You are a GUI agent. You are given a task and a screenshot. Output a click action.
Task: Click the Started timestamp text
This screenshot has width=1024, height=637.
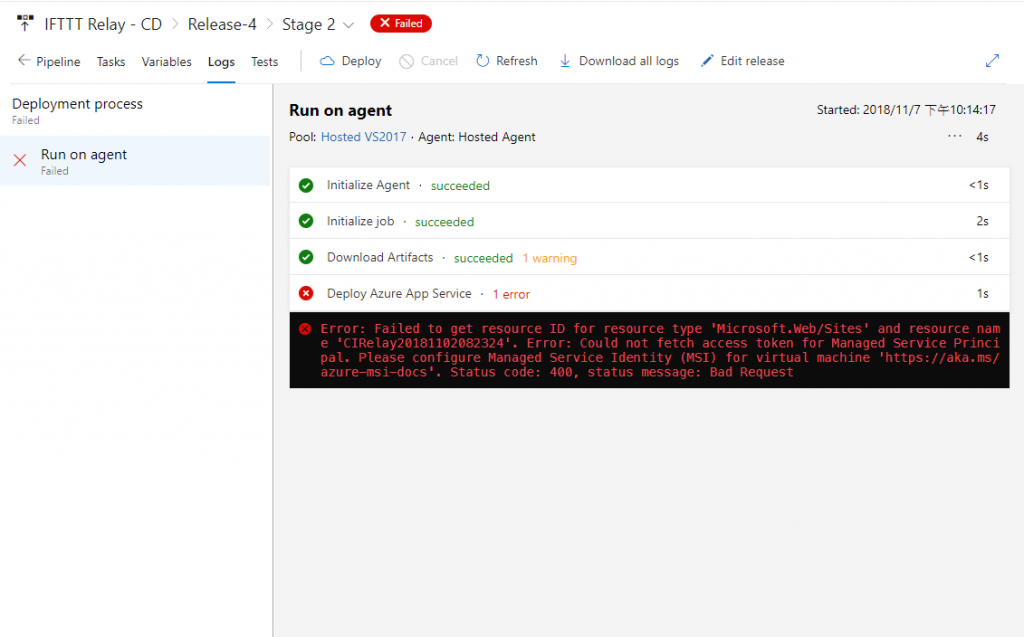point(906,110)
